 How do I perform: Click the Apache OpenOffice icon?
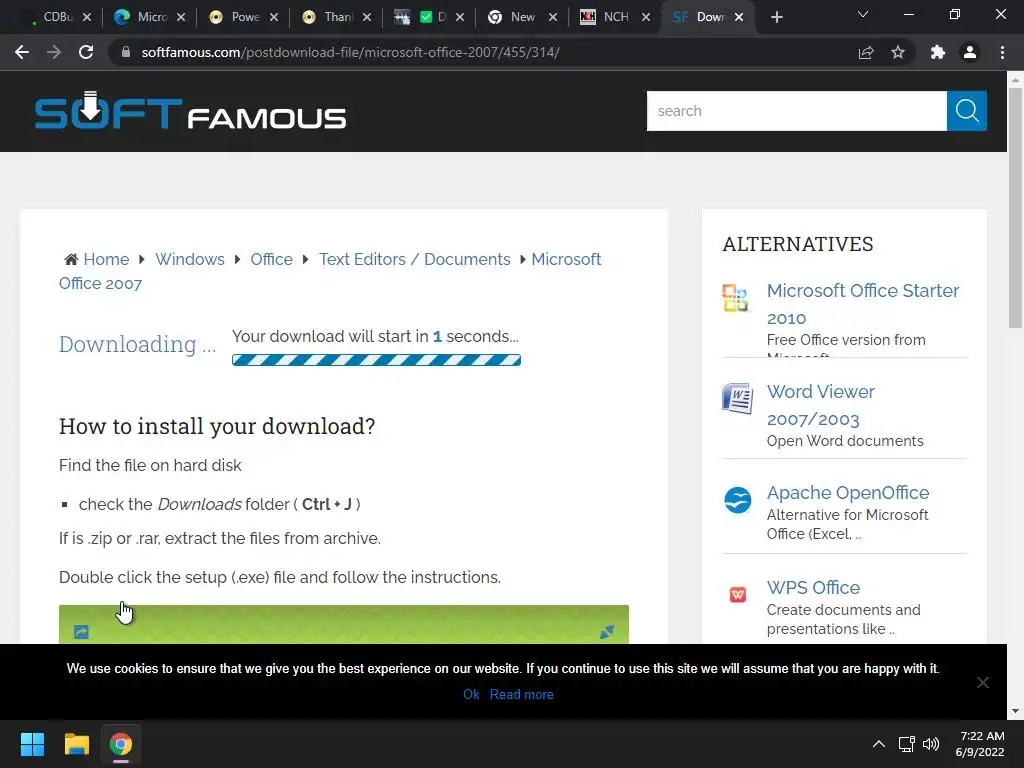click(x=737, y=500)
